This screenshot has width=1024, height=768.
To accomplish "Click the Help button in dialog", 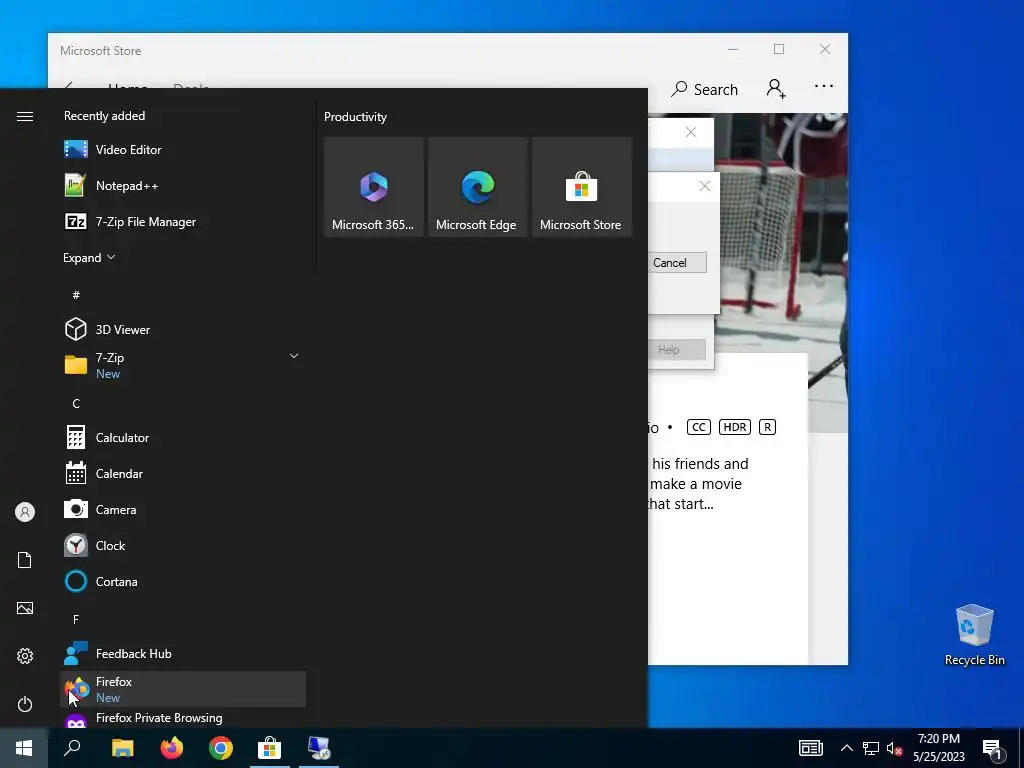I will (677, 349).
